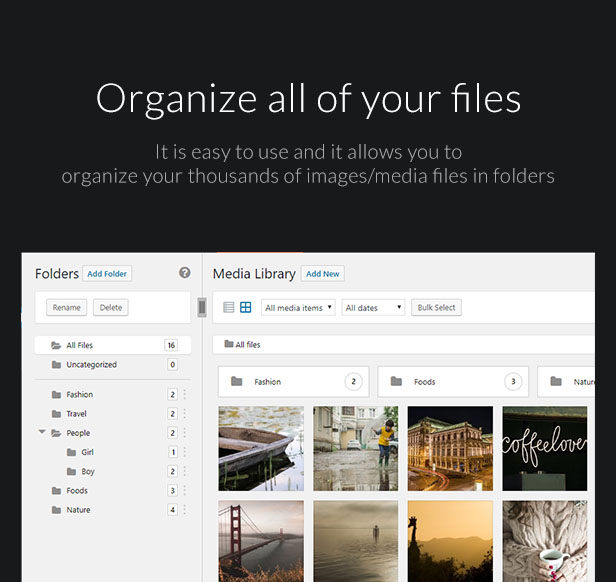Open the All dates dropdown

[373, 308]
